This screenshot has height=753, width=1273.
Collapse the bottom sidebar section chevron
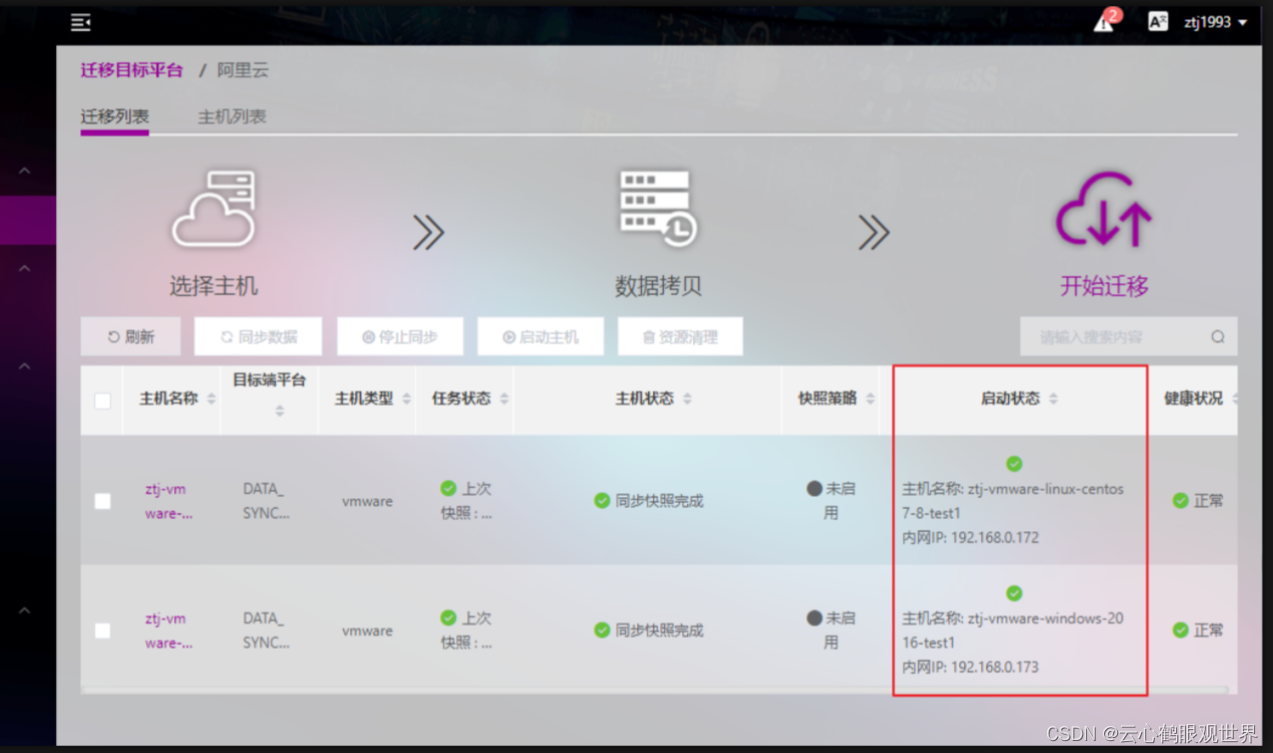[x=25, y=611]
